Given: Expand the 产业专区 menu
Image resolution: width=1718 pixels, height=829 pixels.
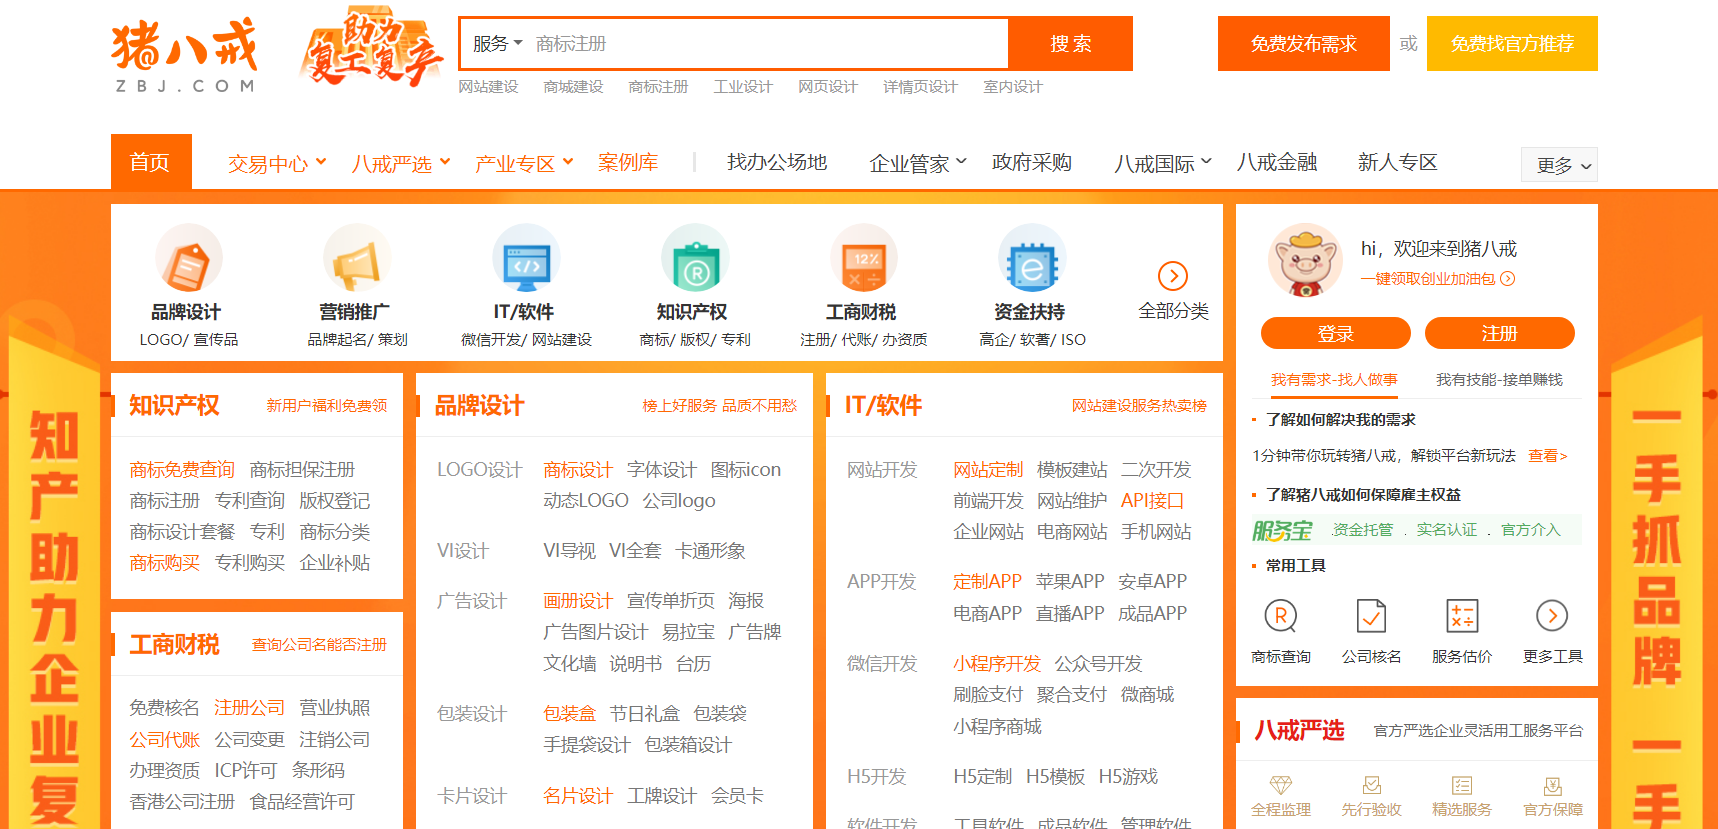Looking at the screenshot, I should point(524,163).
